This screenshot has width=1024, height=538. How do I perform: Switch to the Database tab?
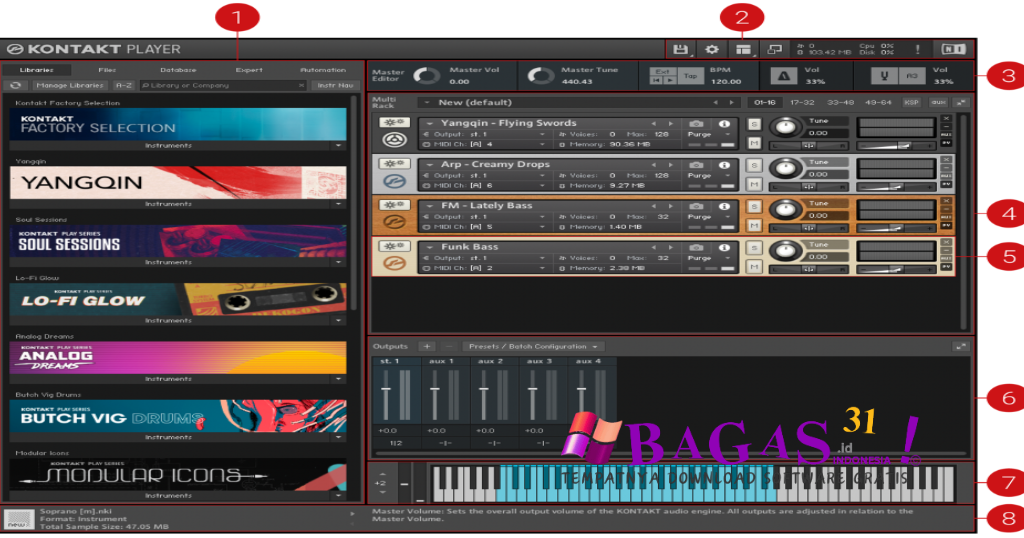[x=178, y=70]
